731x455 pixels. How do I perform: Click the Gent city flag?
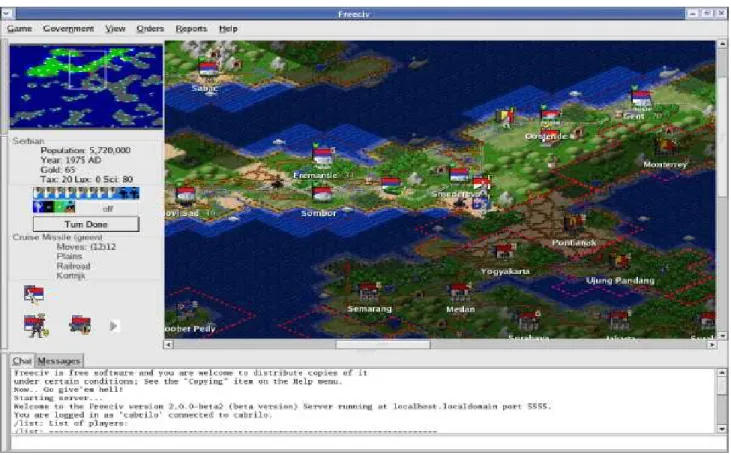(641, 99)
